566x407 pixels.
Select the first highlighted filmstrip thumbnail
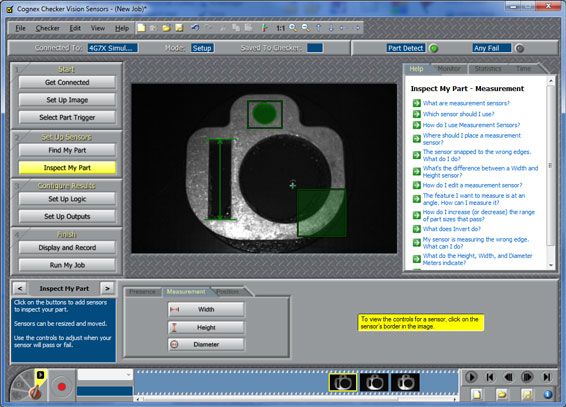pos(343,382)
